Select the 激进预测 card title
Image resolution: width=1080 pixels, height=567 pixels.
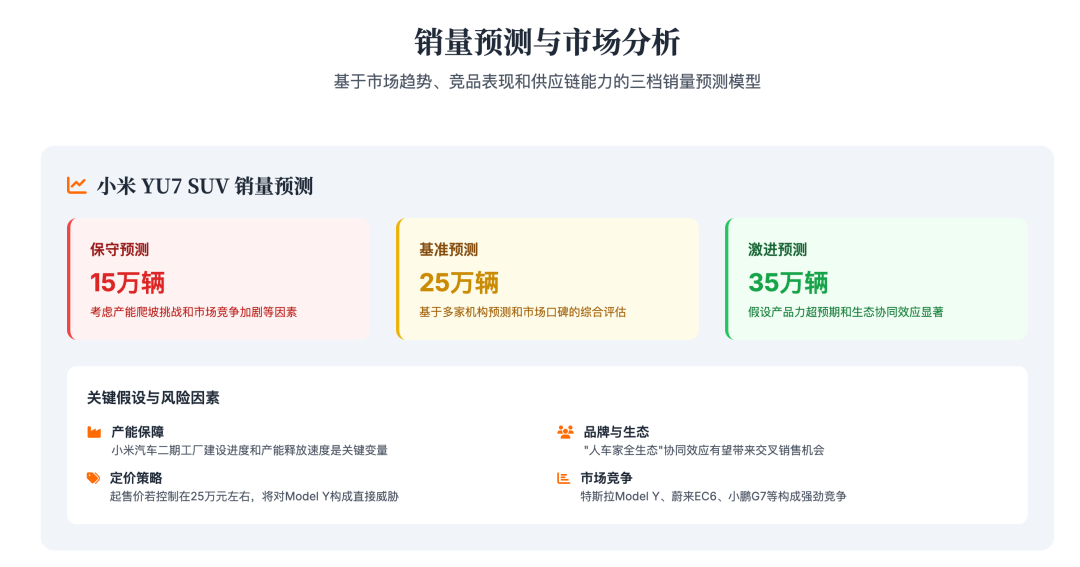pos(778,249)
